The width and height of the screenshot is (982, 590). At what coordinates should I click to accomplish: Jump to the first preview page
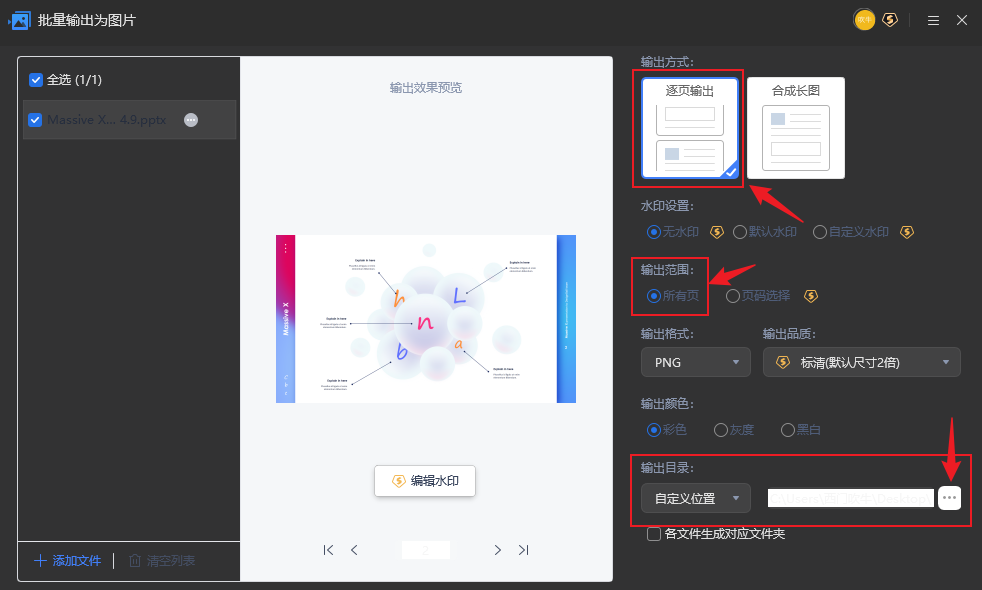coord(328,550)
